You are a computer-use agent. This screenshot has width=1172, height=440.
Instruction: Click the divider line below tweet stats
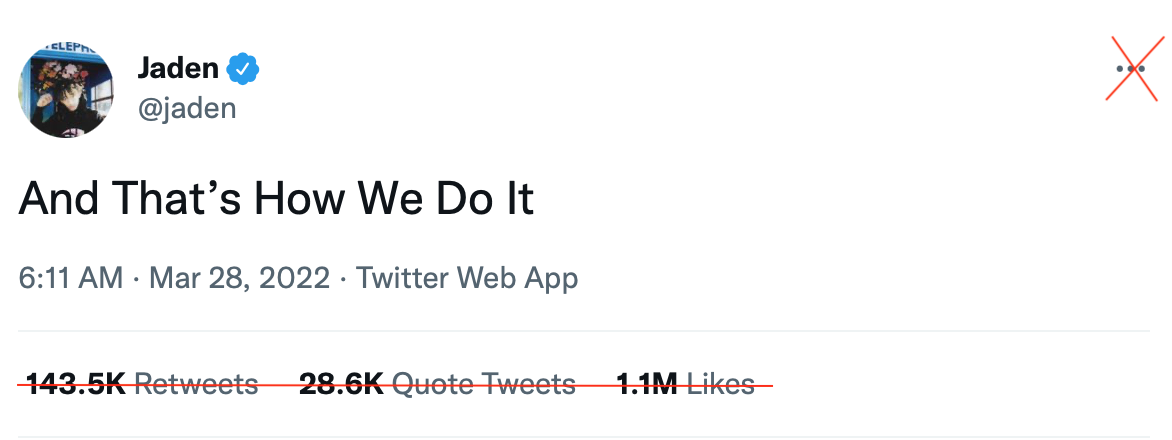point(586,436)
